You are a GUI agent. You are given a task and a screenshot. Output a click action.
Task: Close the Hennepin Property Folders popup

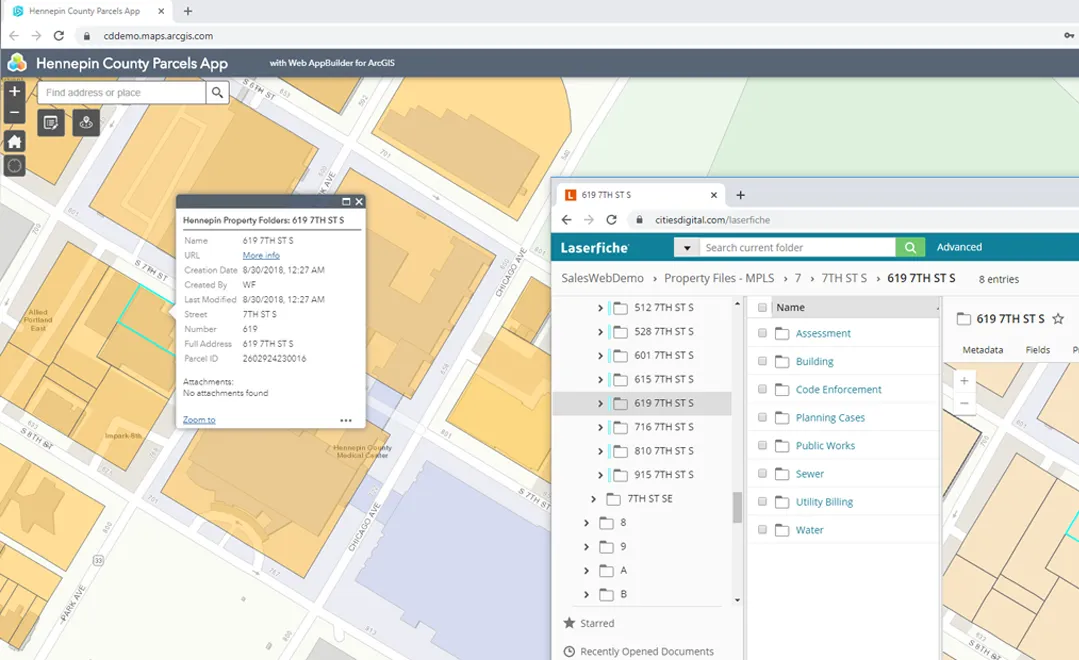click(359, 202)
